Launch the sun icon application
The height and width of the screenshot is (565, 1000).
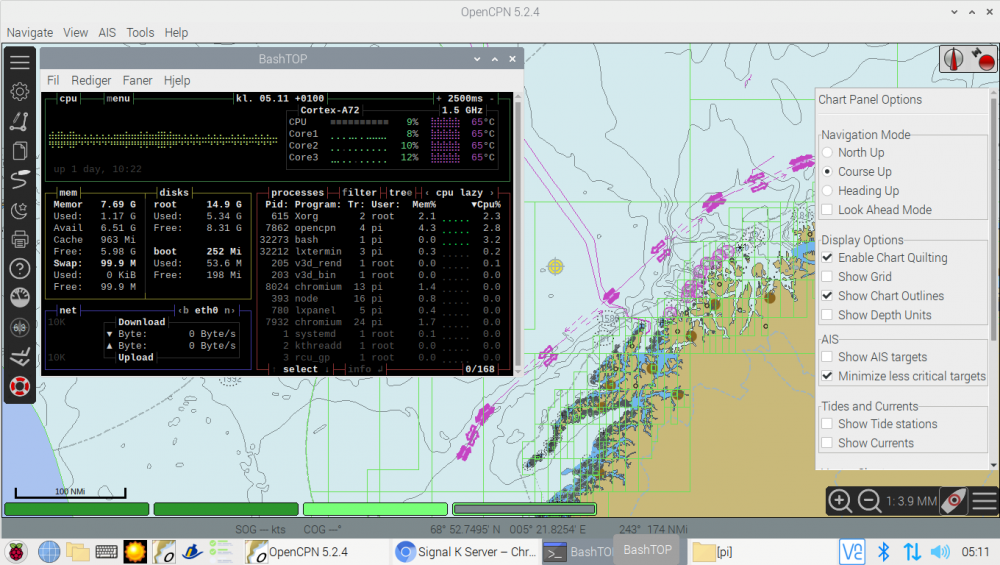point(135,552)
